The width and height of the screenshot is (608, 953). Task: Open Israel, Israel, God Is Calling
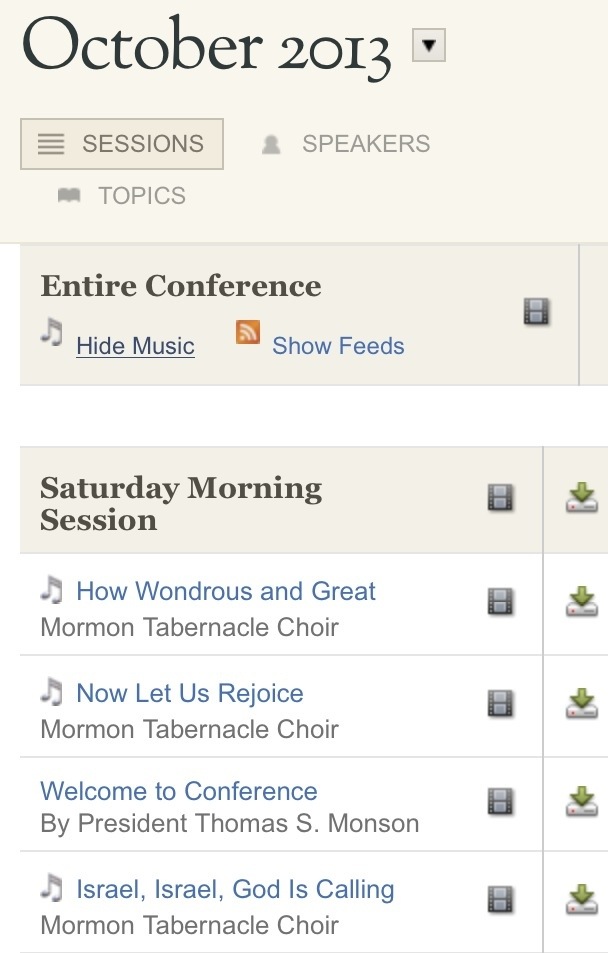click(235, 889)
